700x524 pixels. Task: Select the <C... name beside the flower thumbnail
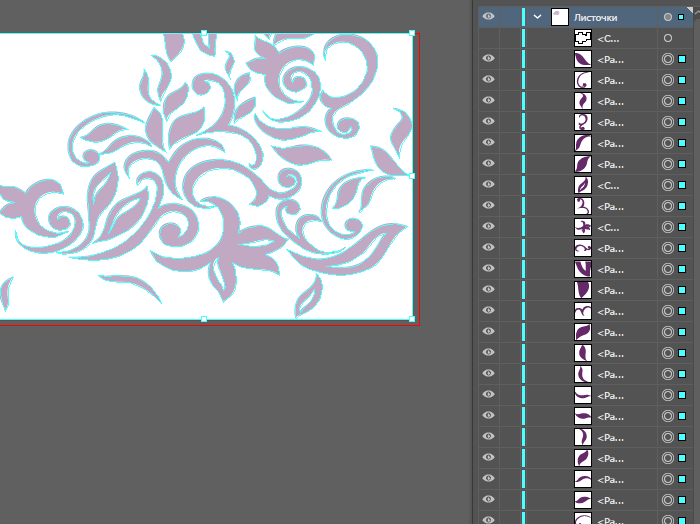click(608, 228)
